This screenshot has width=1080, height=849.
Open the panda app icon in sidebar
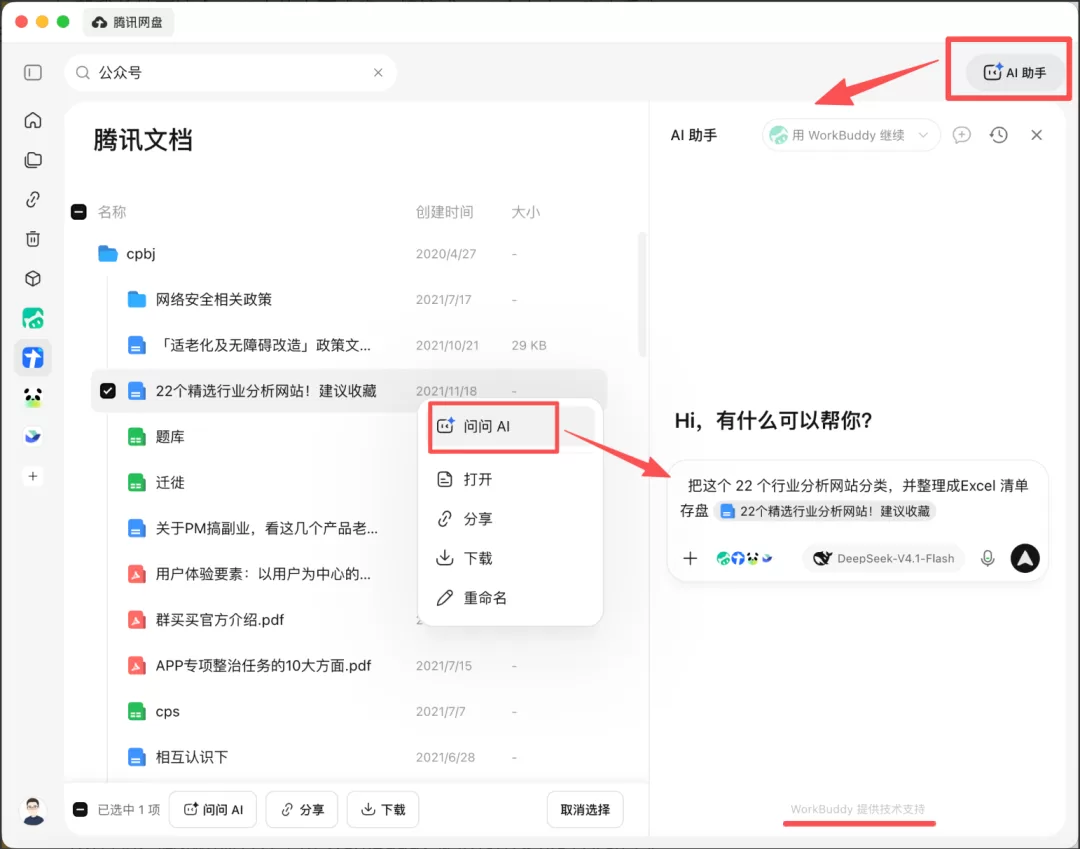coord(32,397)
